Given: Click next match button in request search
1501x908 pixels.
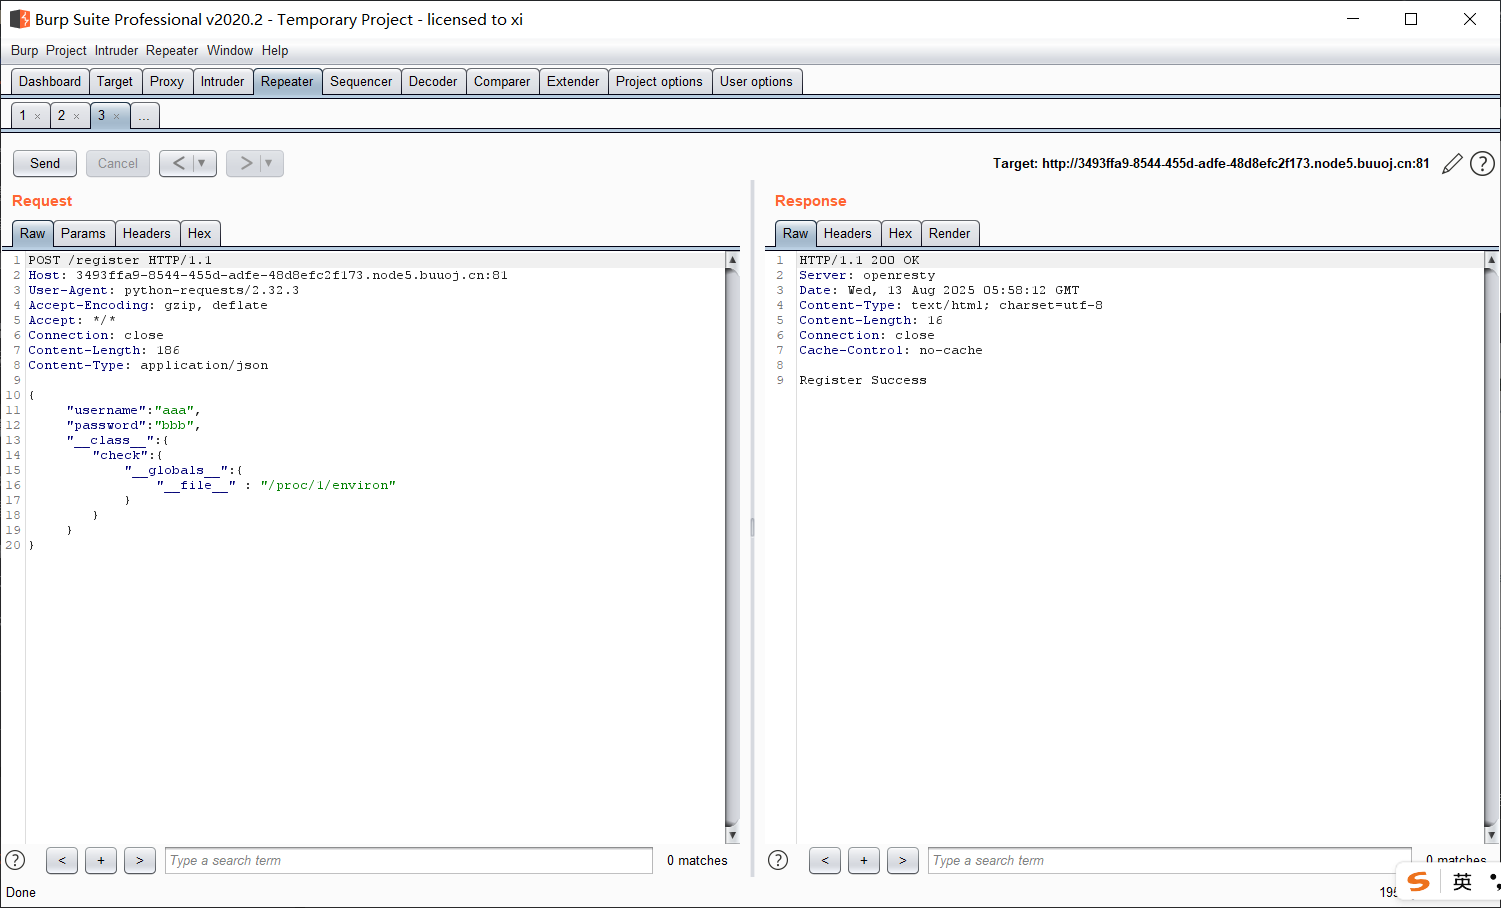Looking at the screenshot, I should (140, 860).
